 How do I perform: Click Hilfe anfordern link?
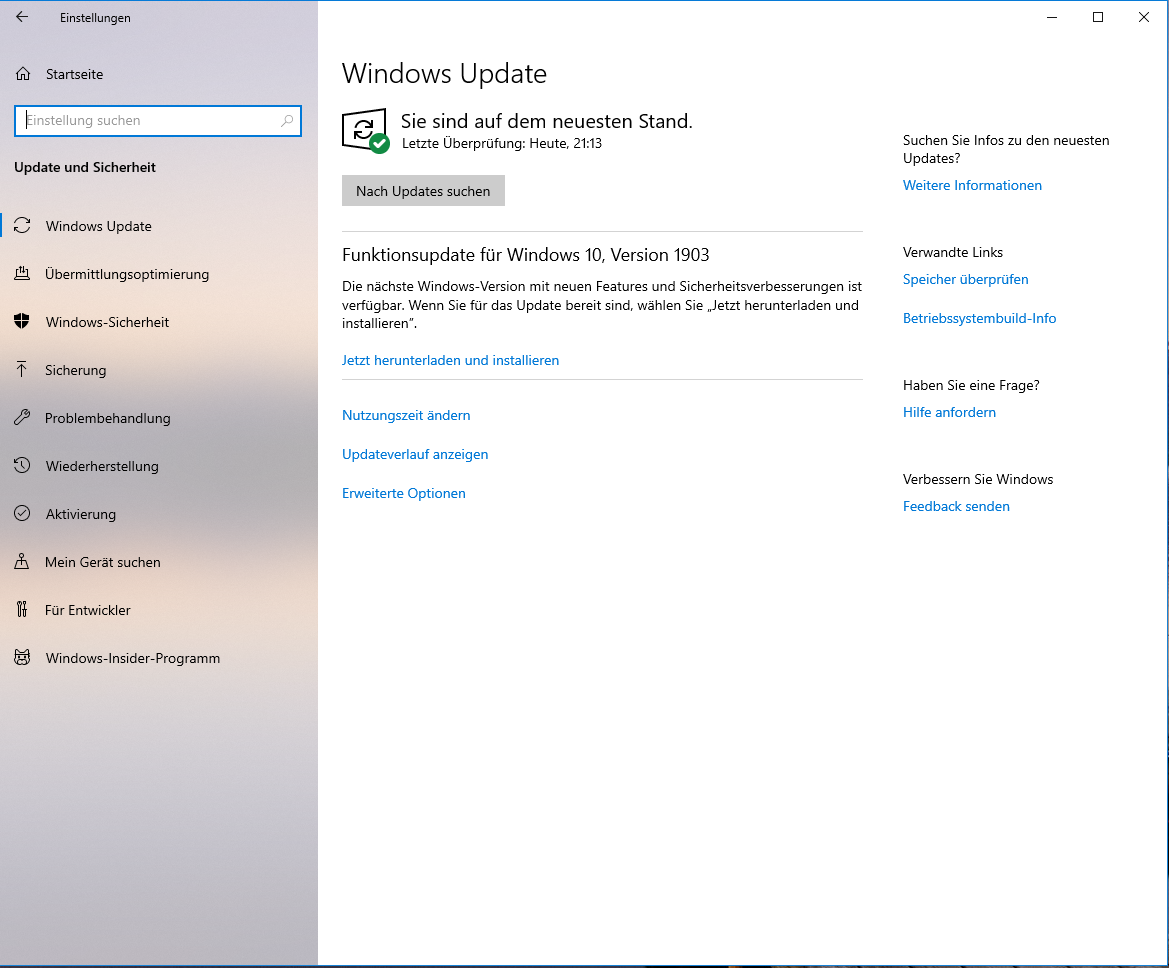click(949, 412)
